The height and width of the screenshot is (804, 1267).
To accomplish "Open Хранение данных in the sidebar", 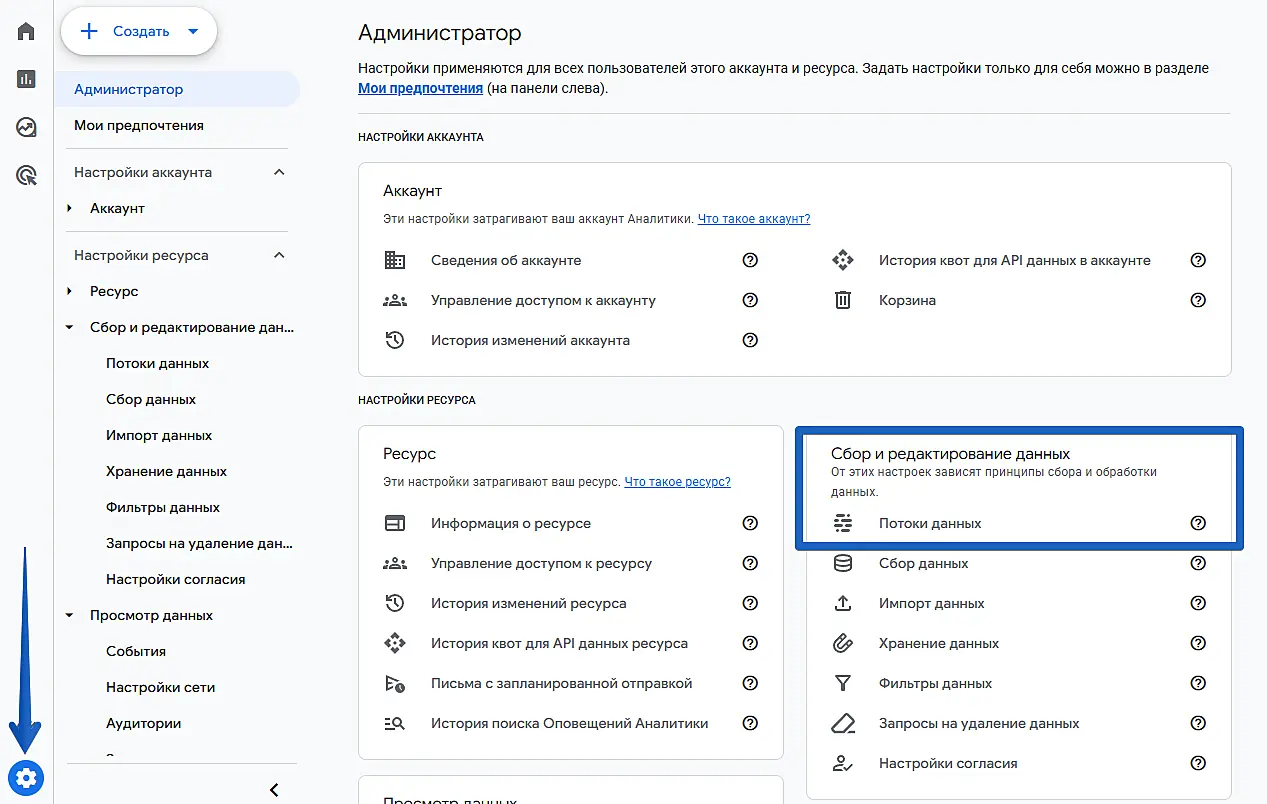I will [x=167, y=471].
